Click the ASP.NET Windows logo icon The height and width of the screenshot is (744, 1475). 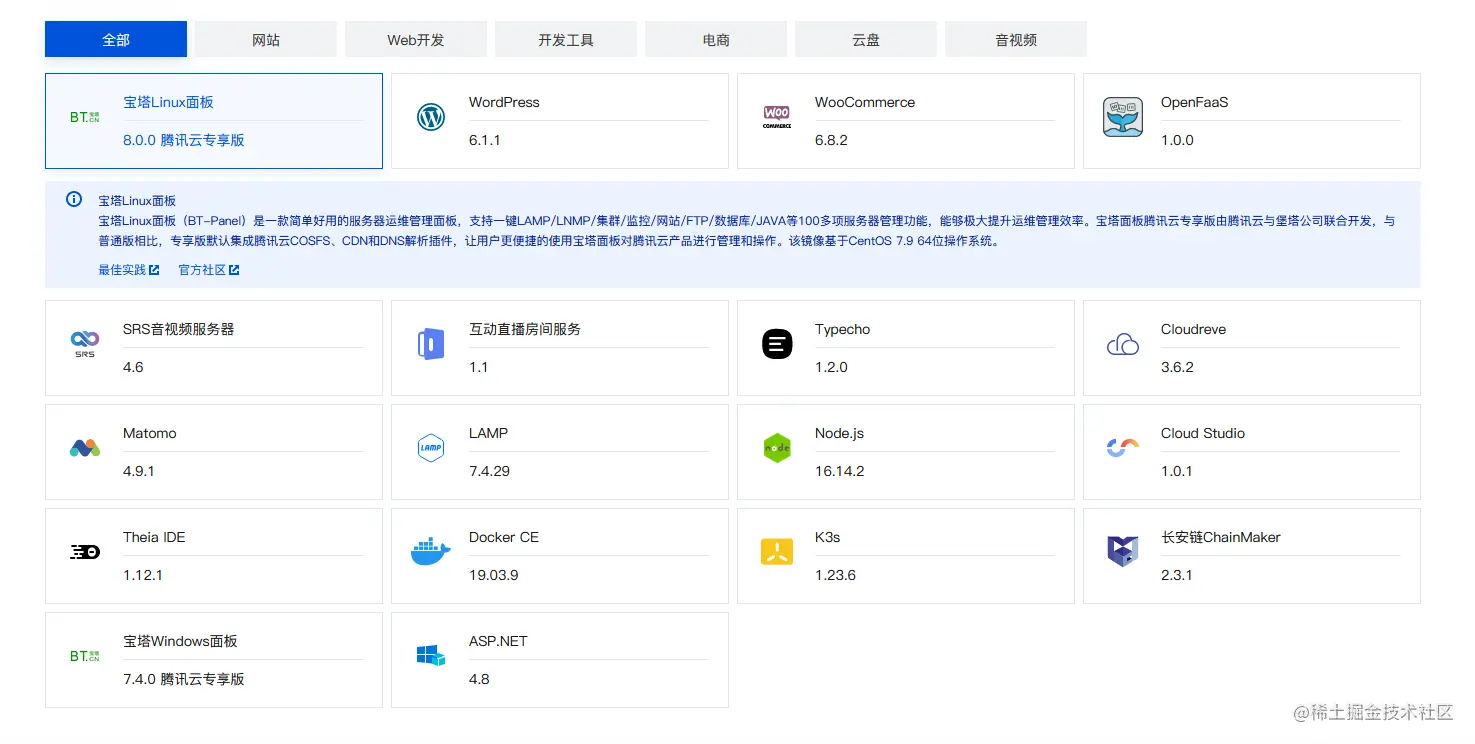(430, 656)
